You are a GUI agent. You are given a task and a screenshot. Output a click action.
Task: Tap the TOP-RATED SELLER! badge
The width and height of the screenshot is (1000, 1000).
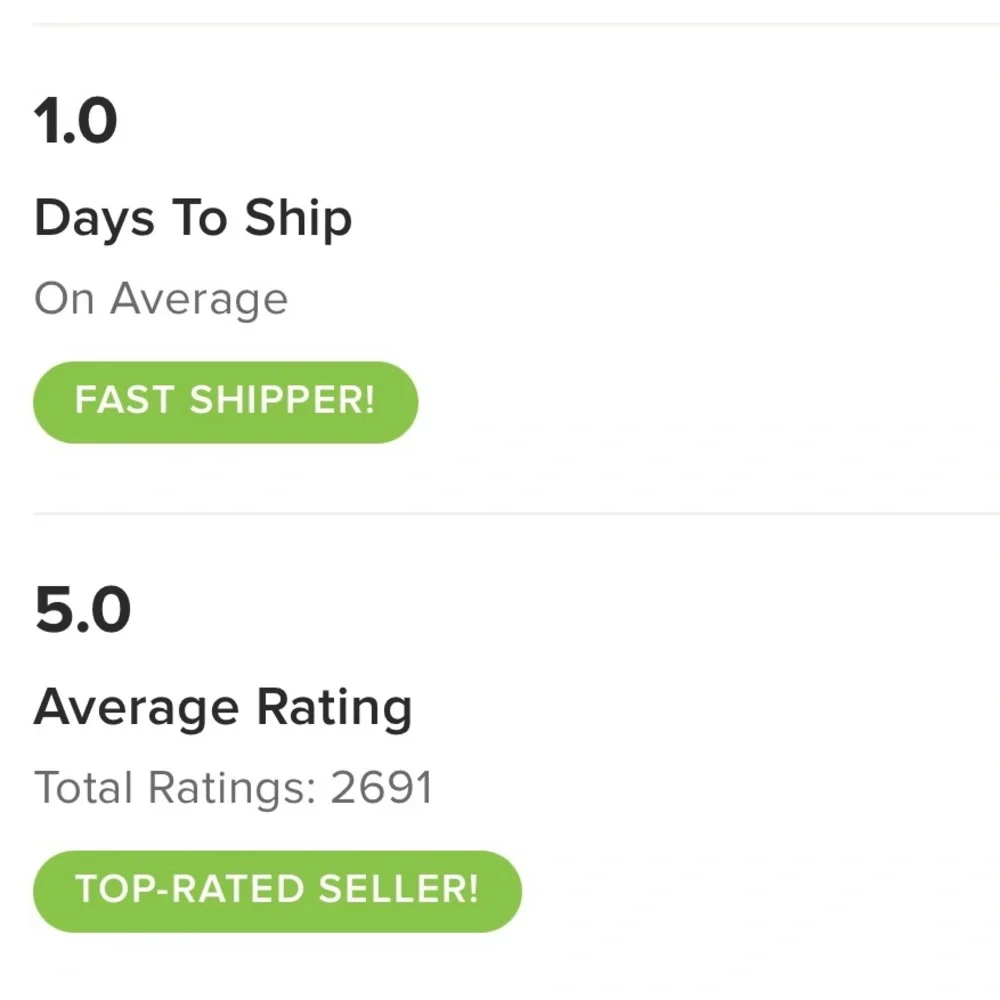point(277,891)
